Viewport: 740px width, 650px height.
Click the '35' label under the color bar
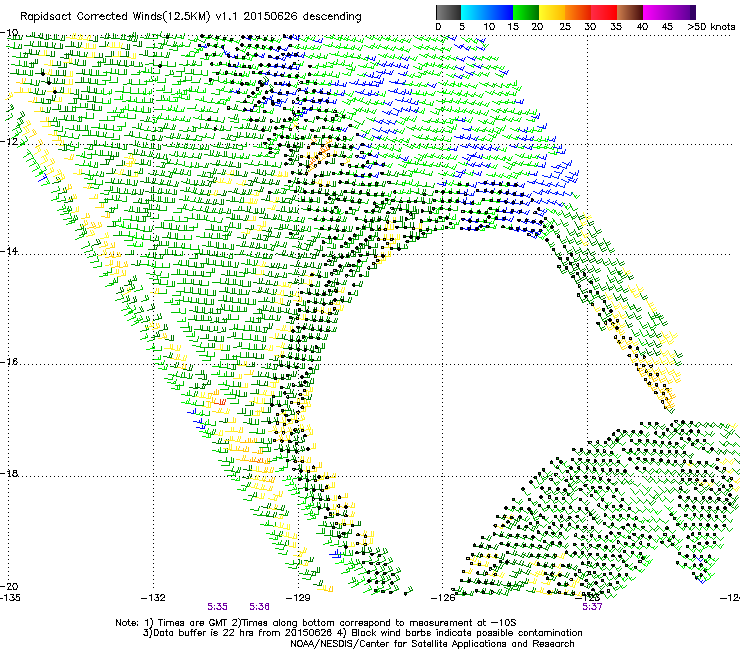pos(616,27)
